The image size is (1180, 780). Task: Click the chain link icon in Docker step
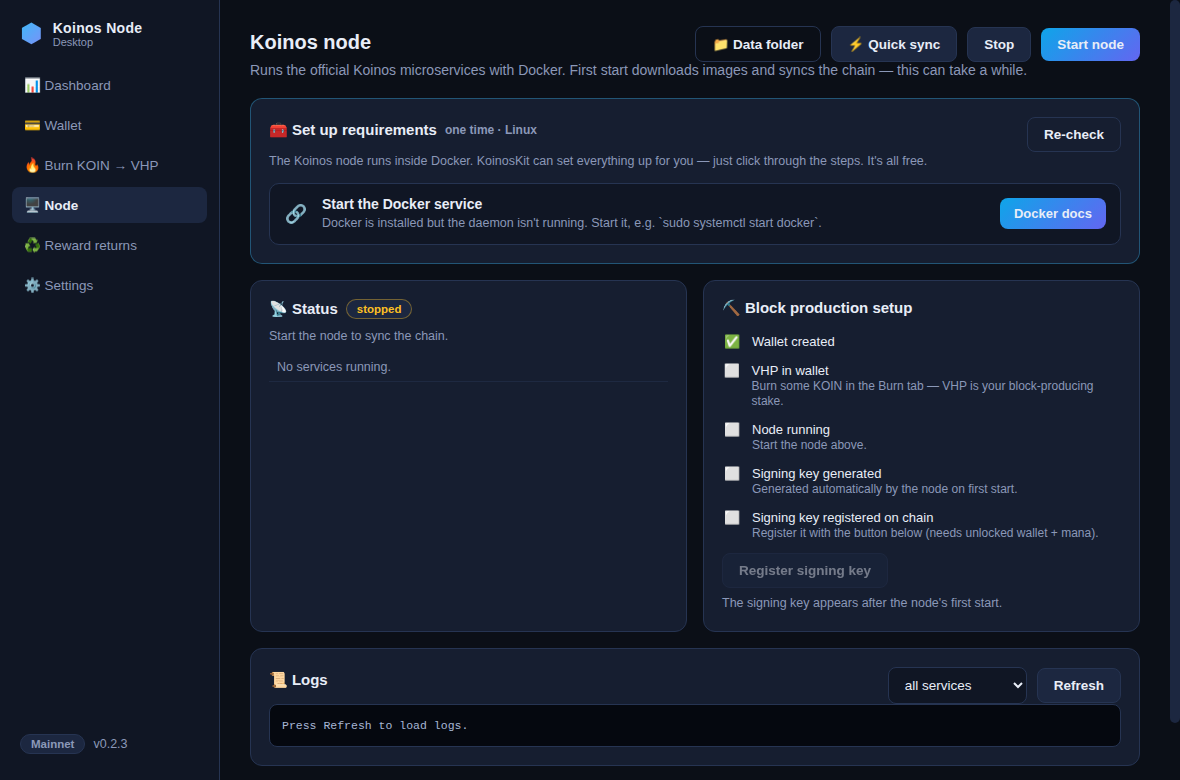click(296, 214)
